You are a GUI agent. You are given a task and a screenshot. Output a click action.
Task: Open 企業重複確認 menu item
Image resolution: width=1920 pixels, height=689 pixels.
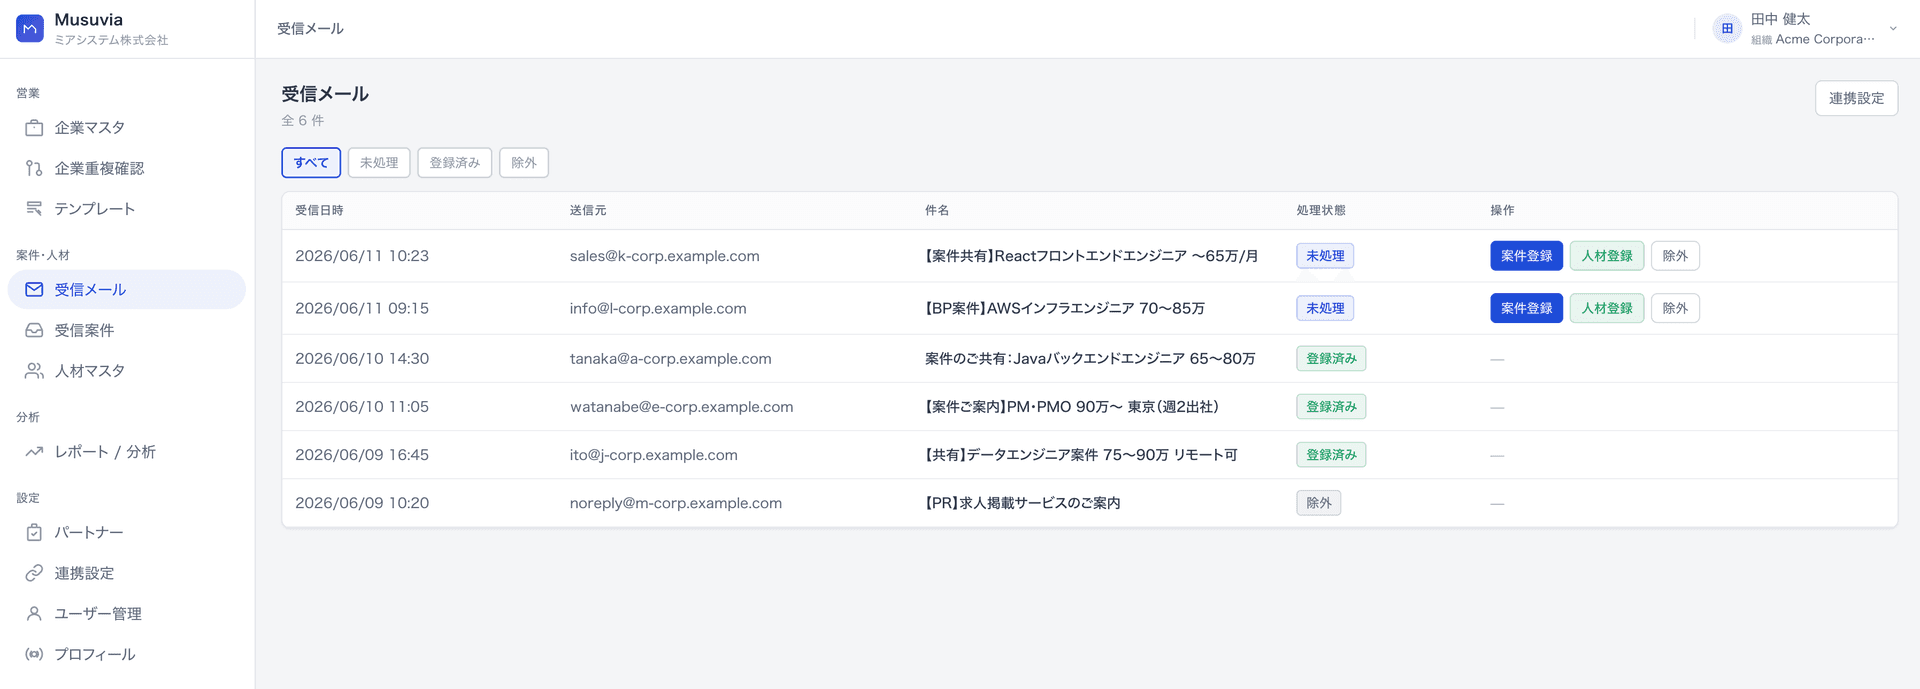coord(127,168)
